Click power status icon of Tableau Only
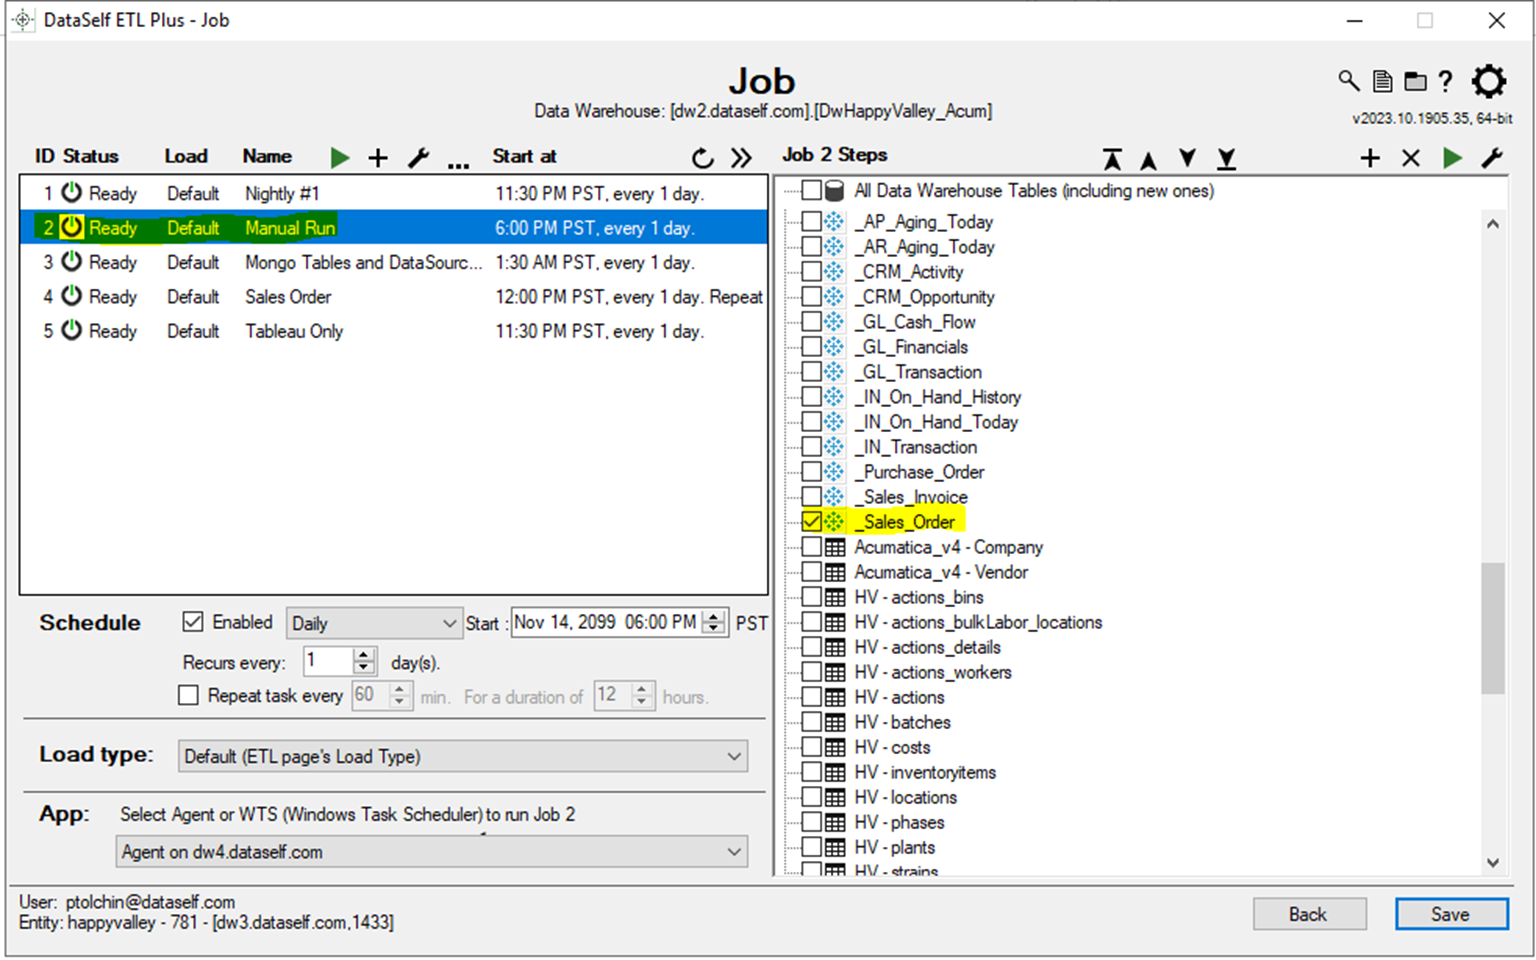Viewport: 1536px width, 960px height. 72,329
